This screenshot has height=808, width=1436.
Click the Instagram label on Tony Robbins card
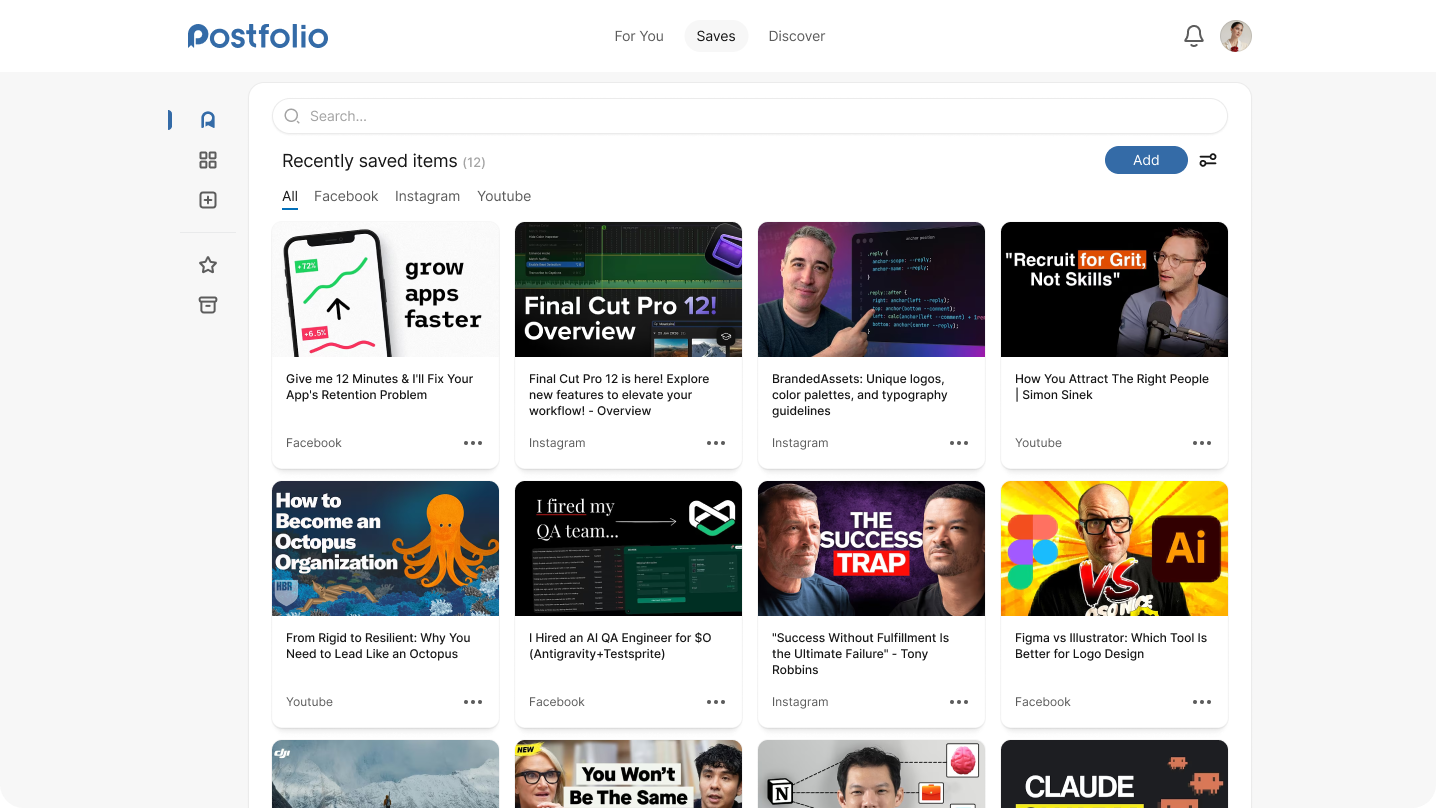(x=800, y=702)
